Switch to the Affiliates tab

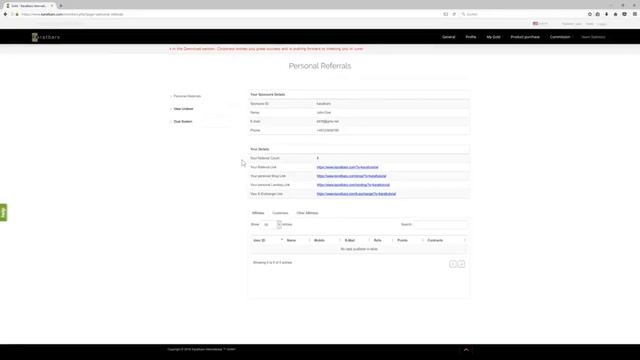pyautogui.click(x=258, y=213)
